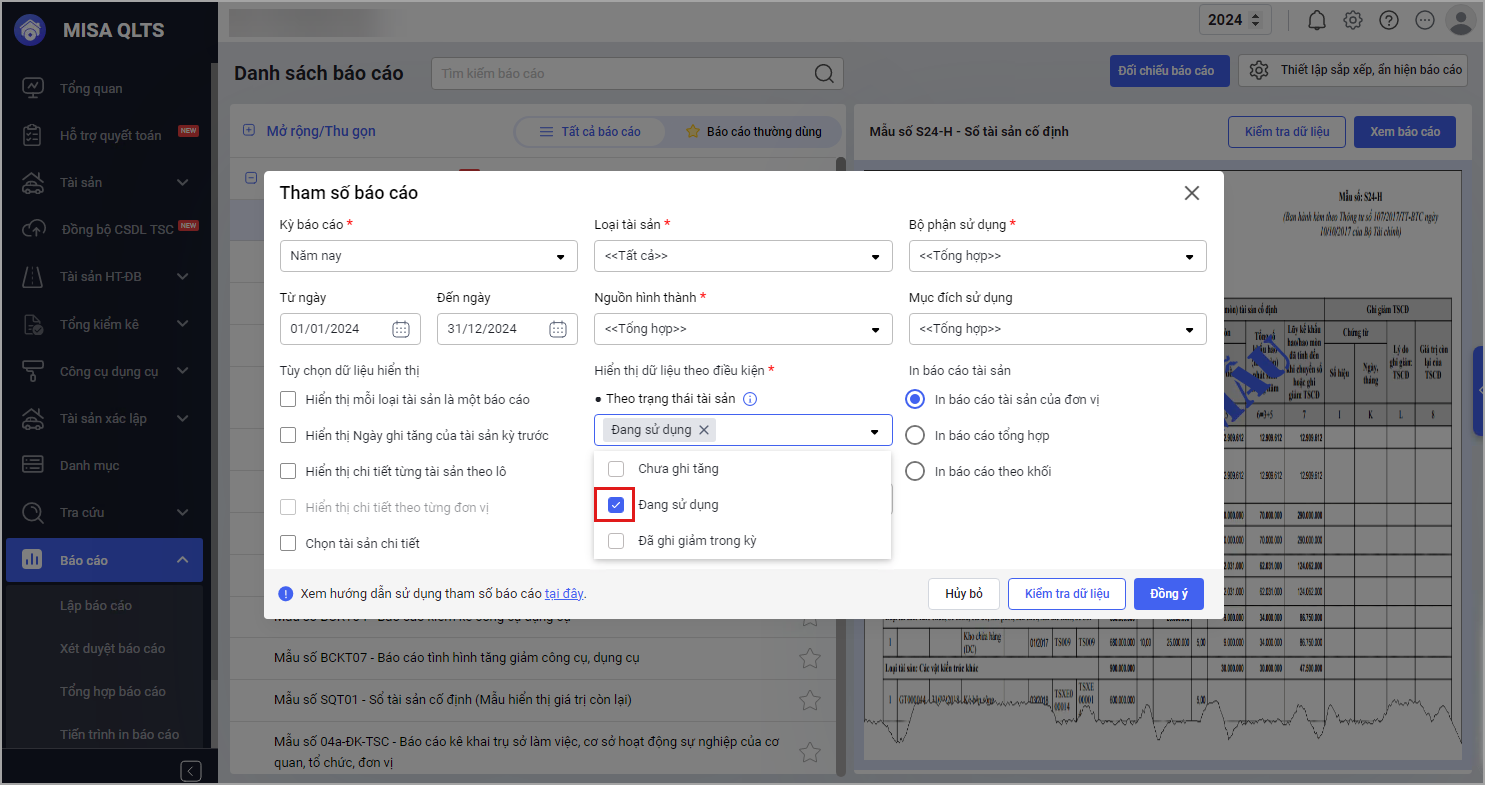Switch to Báo cáo thường dùng tab

click(x=754, y=131)
